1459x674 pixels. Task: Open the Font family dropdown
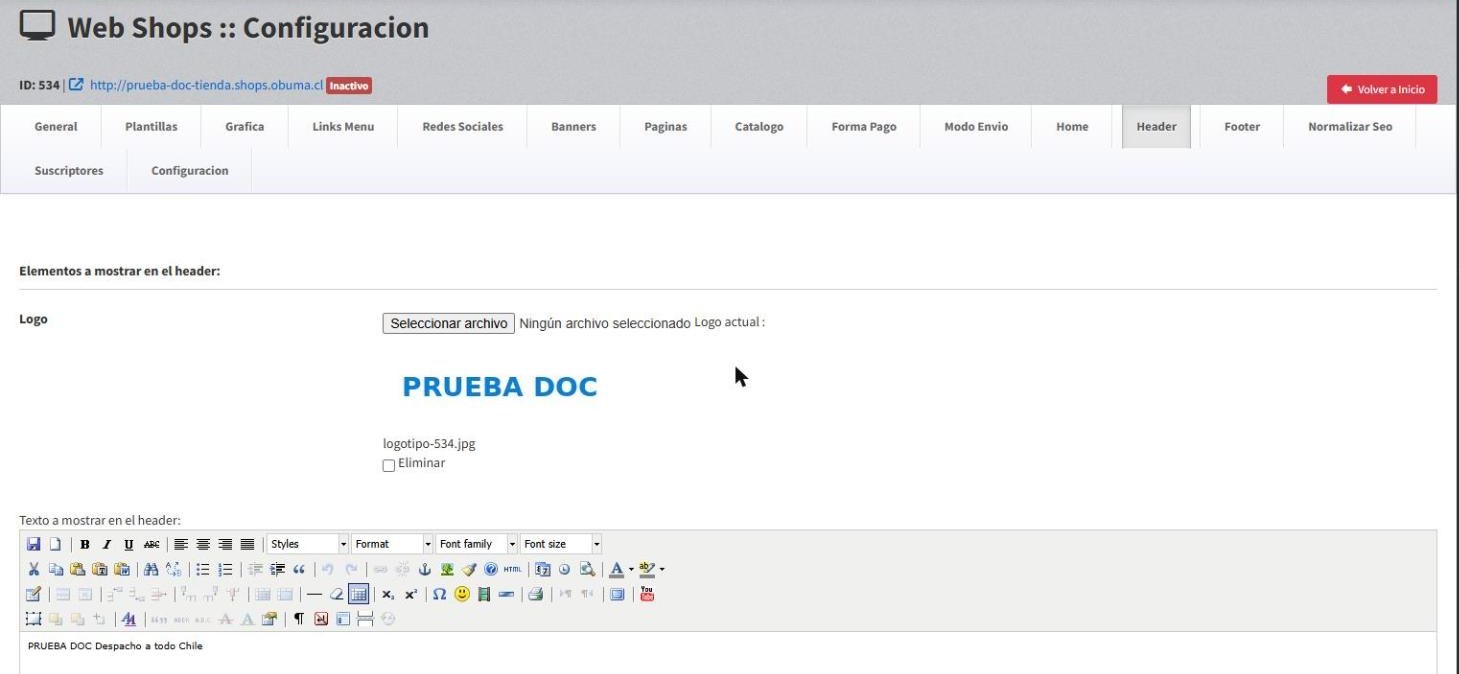pyautogui.click(x=477, y=544)
